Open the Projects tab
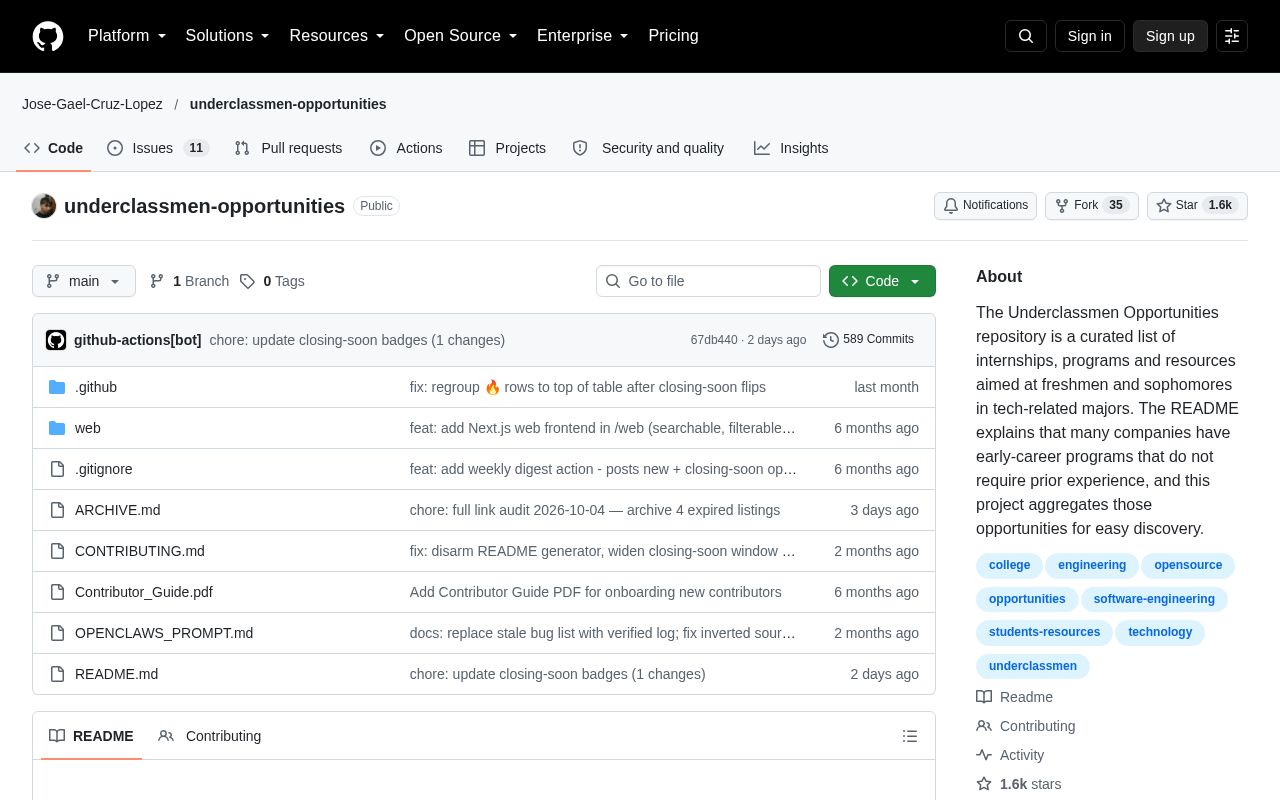The image size is (1280, 800). (507, 148)
